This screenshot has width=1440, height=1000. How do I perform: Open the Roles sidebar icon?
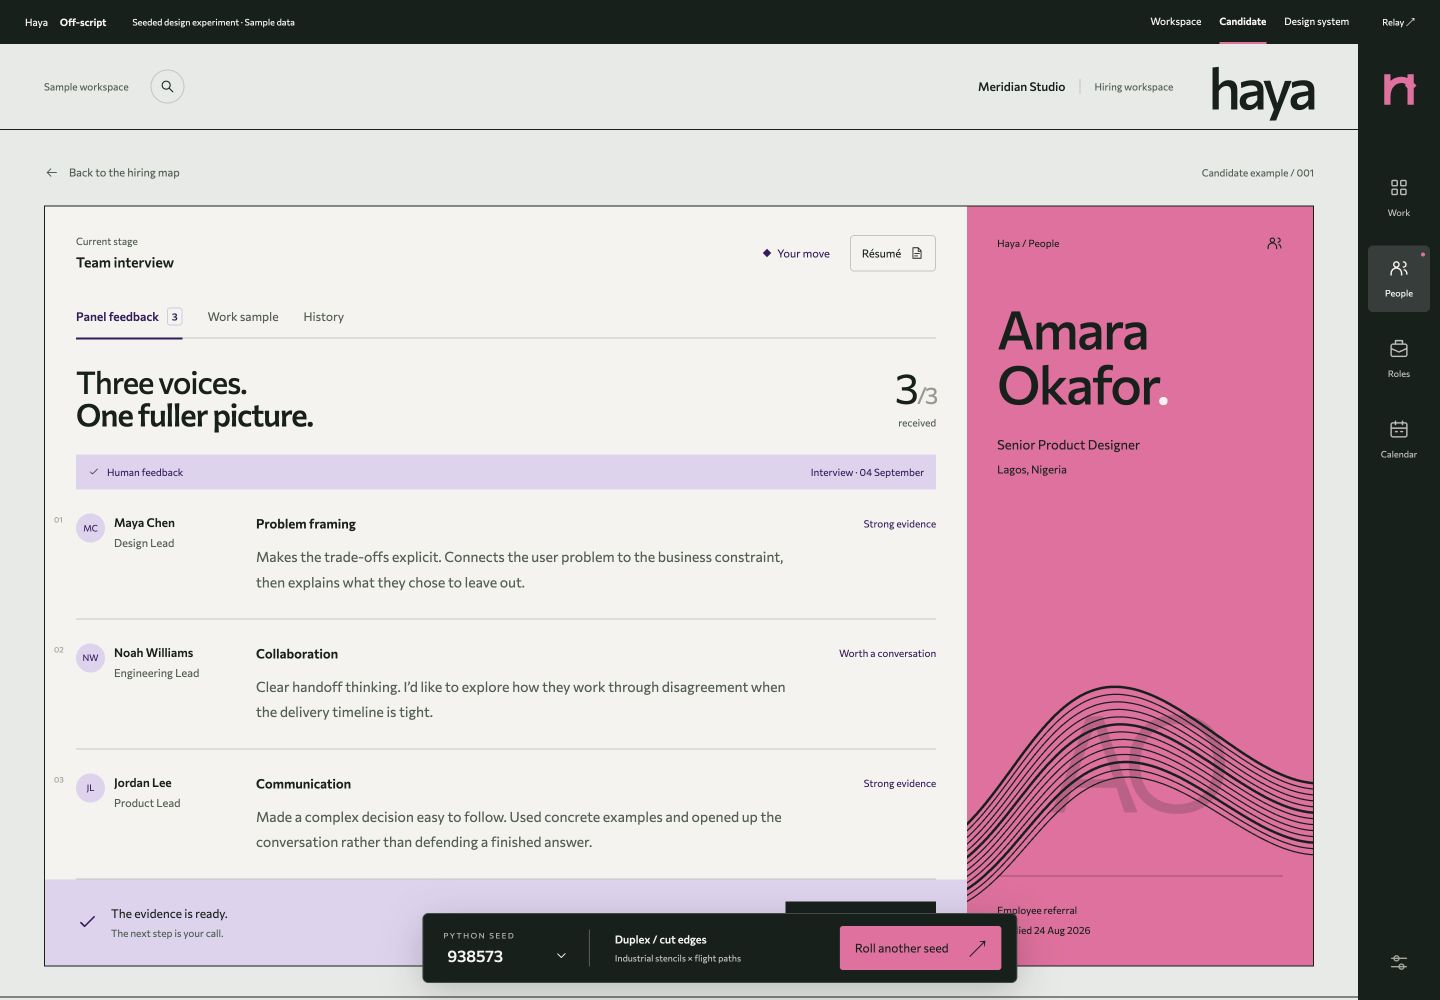coord(1398,359)
